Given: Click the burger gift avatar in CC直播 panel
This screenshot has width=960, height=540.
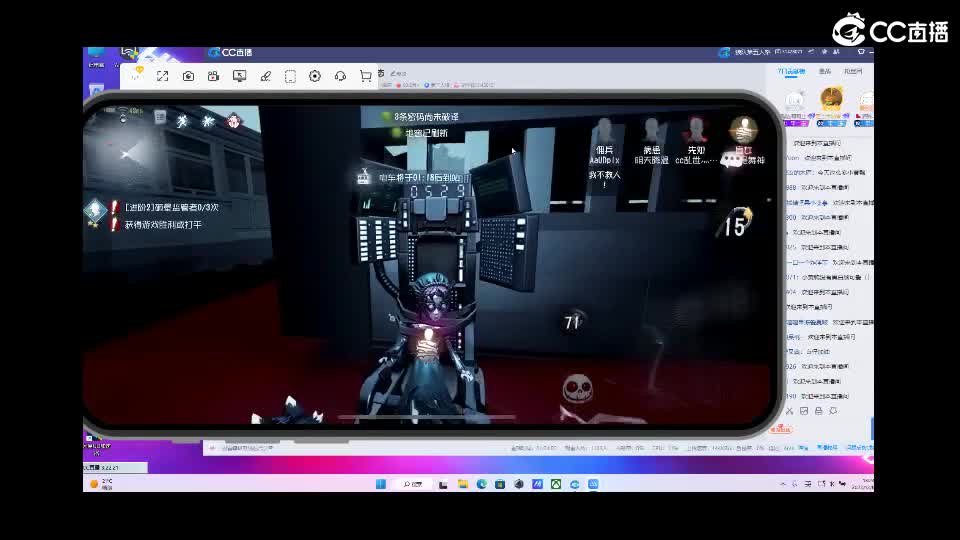Looking at the screenshot, I should (831, 98).
